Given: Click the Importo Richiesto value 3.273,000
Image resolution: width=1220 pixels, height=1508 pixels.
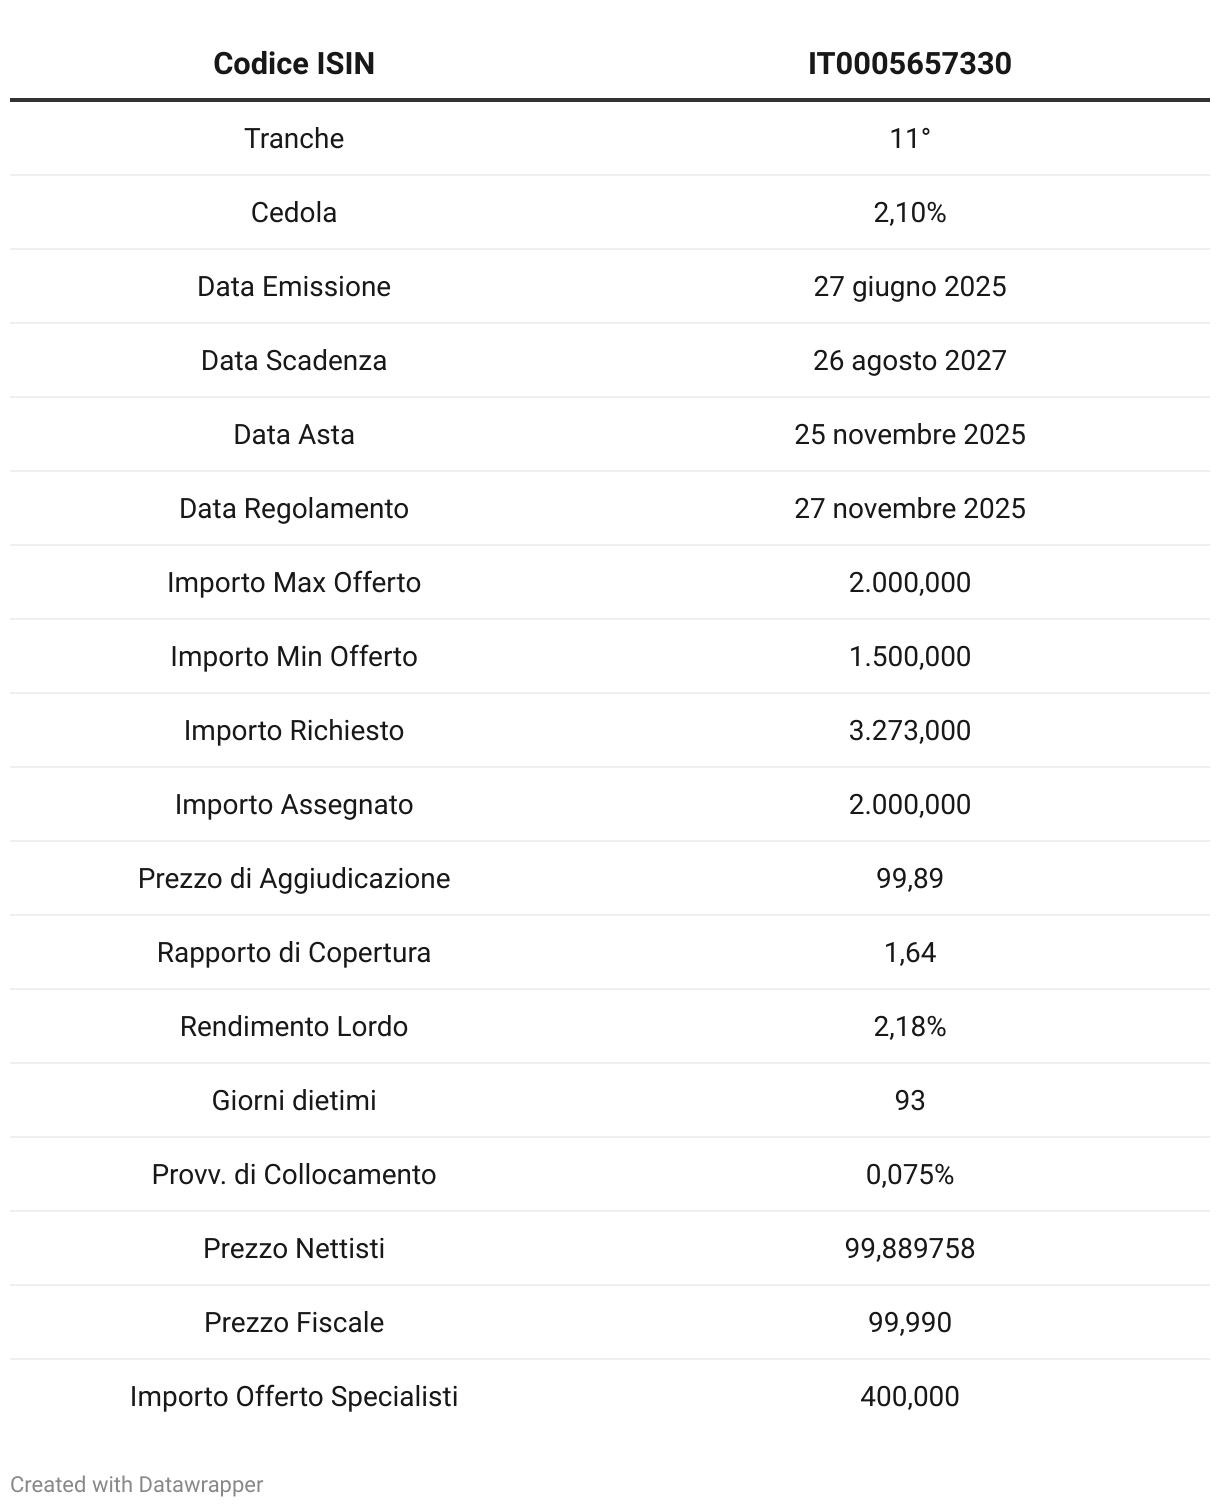Looking at the screenshot, I should pyautogui.click(x=909, y=730).
